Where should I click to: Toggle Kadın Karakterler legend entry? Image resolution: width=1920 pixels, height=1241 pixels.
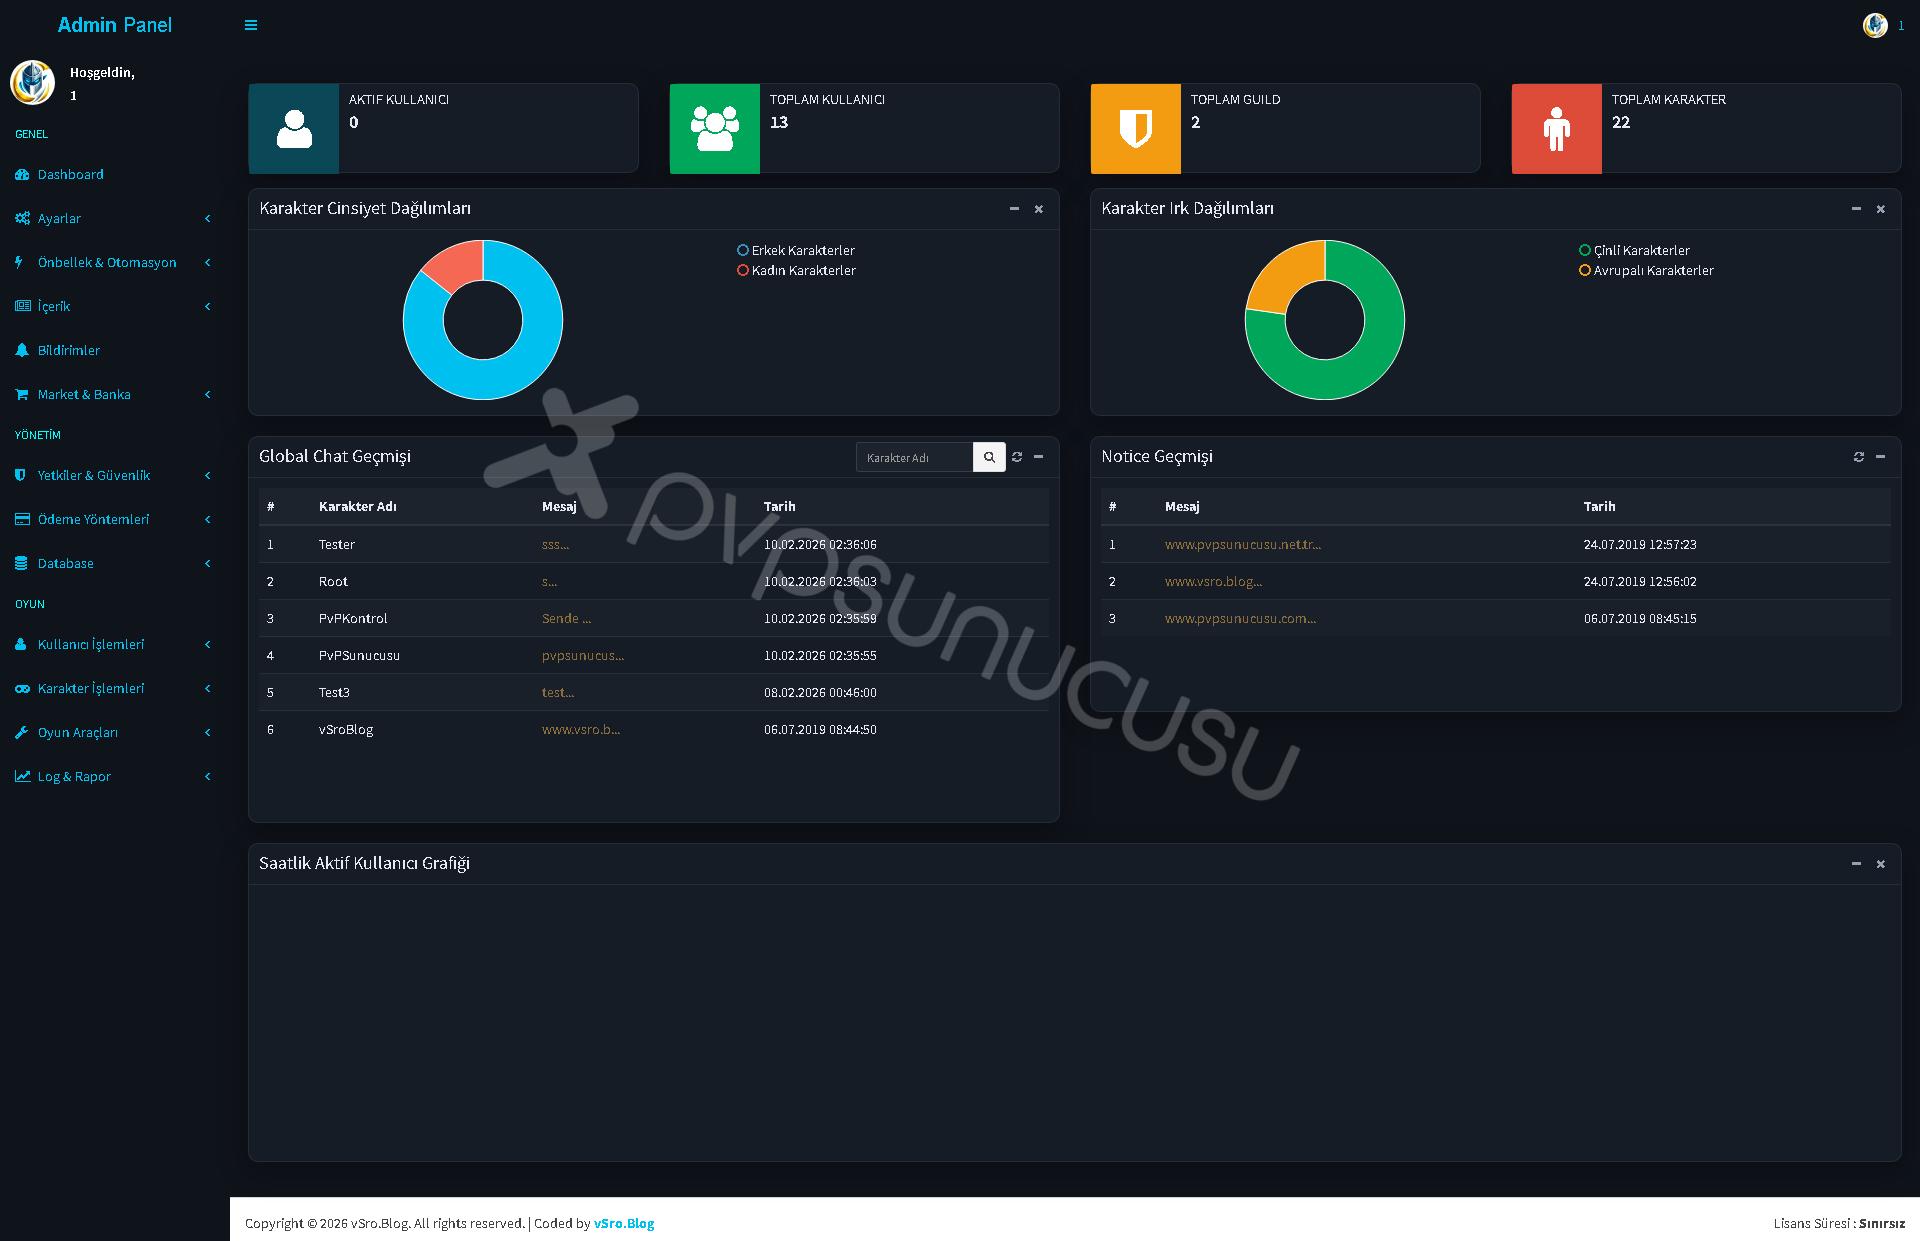tap(797, 271)
